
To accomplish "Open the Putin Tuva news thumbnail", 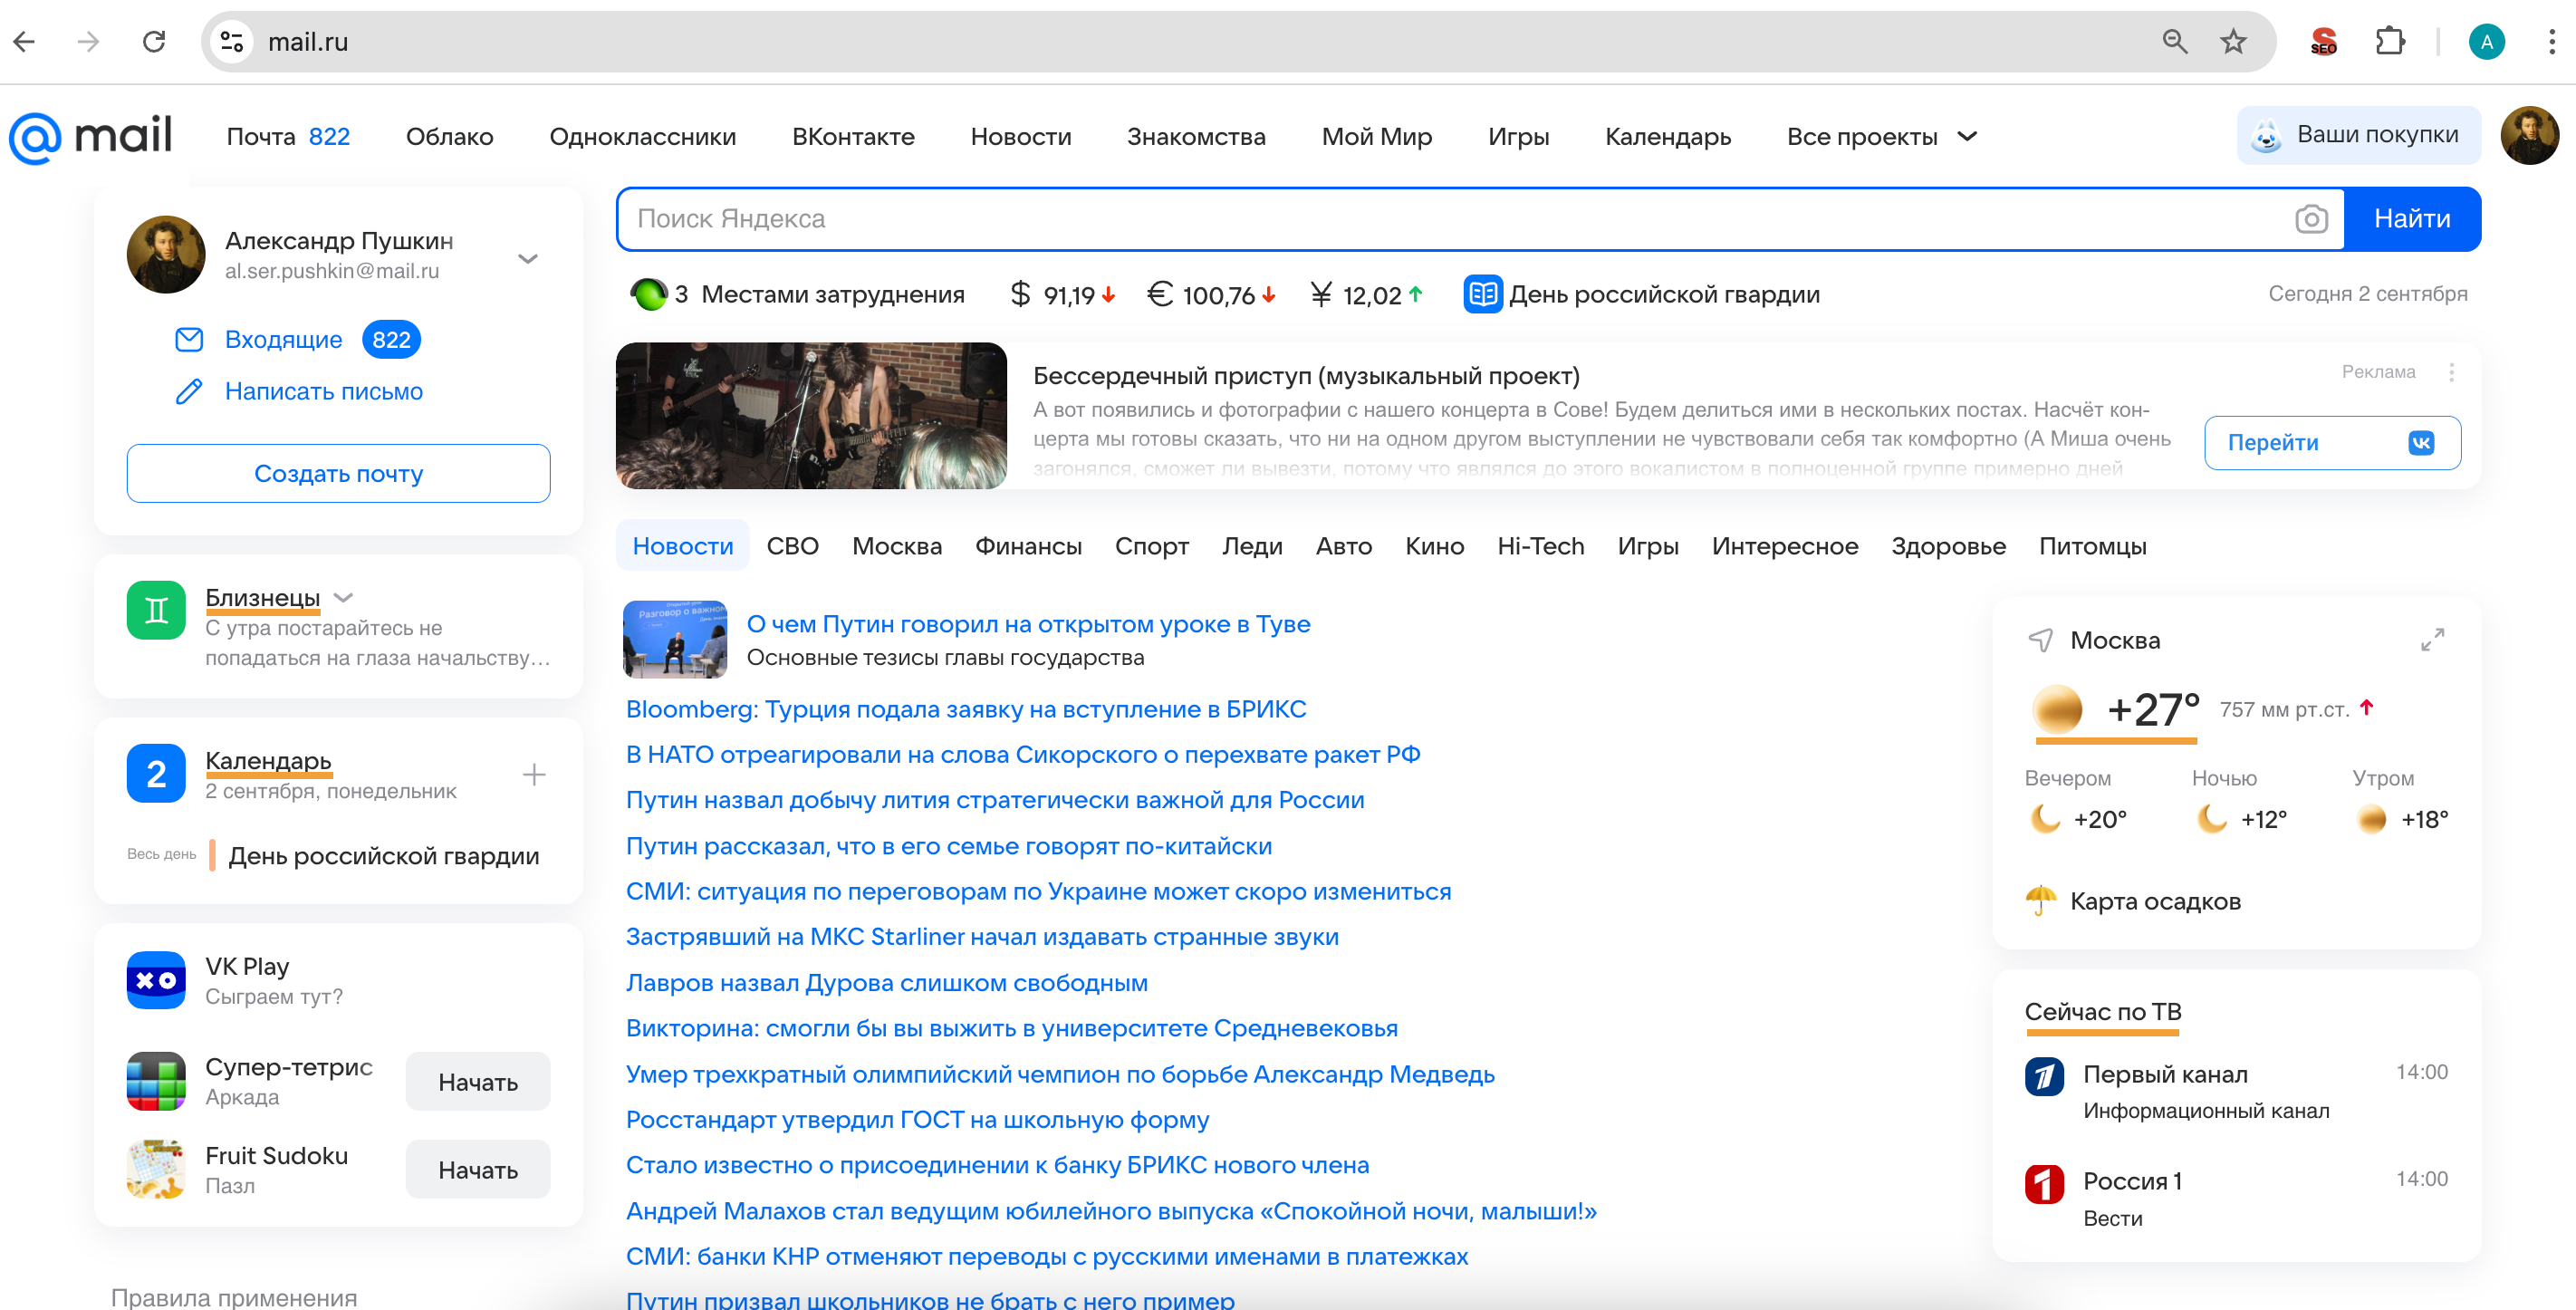I will [x=674, y=639].
